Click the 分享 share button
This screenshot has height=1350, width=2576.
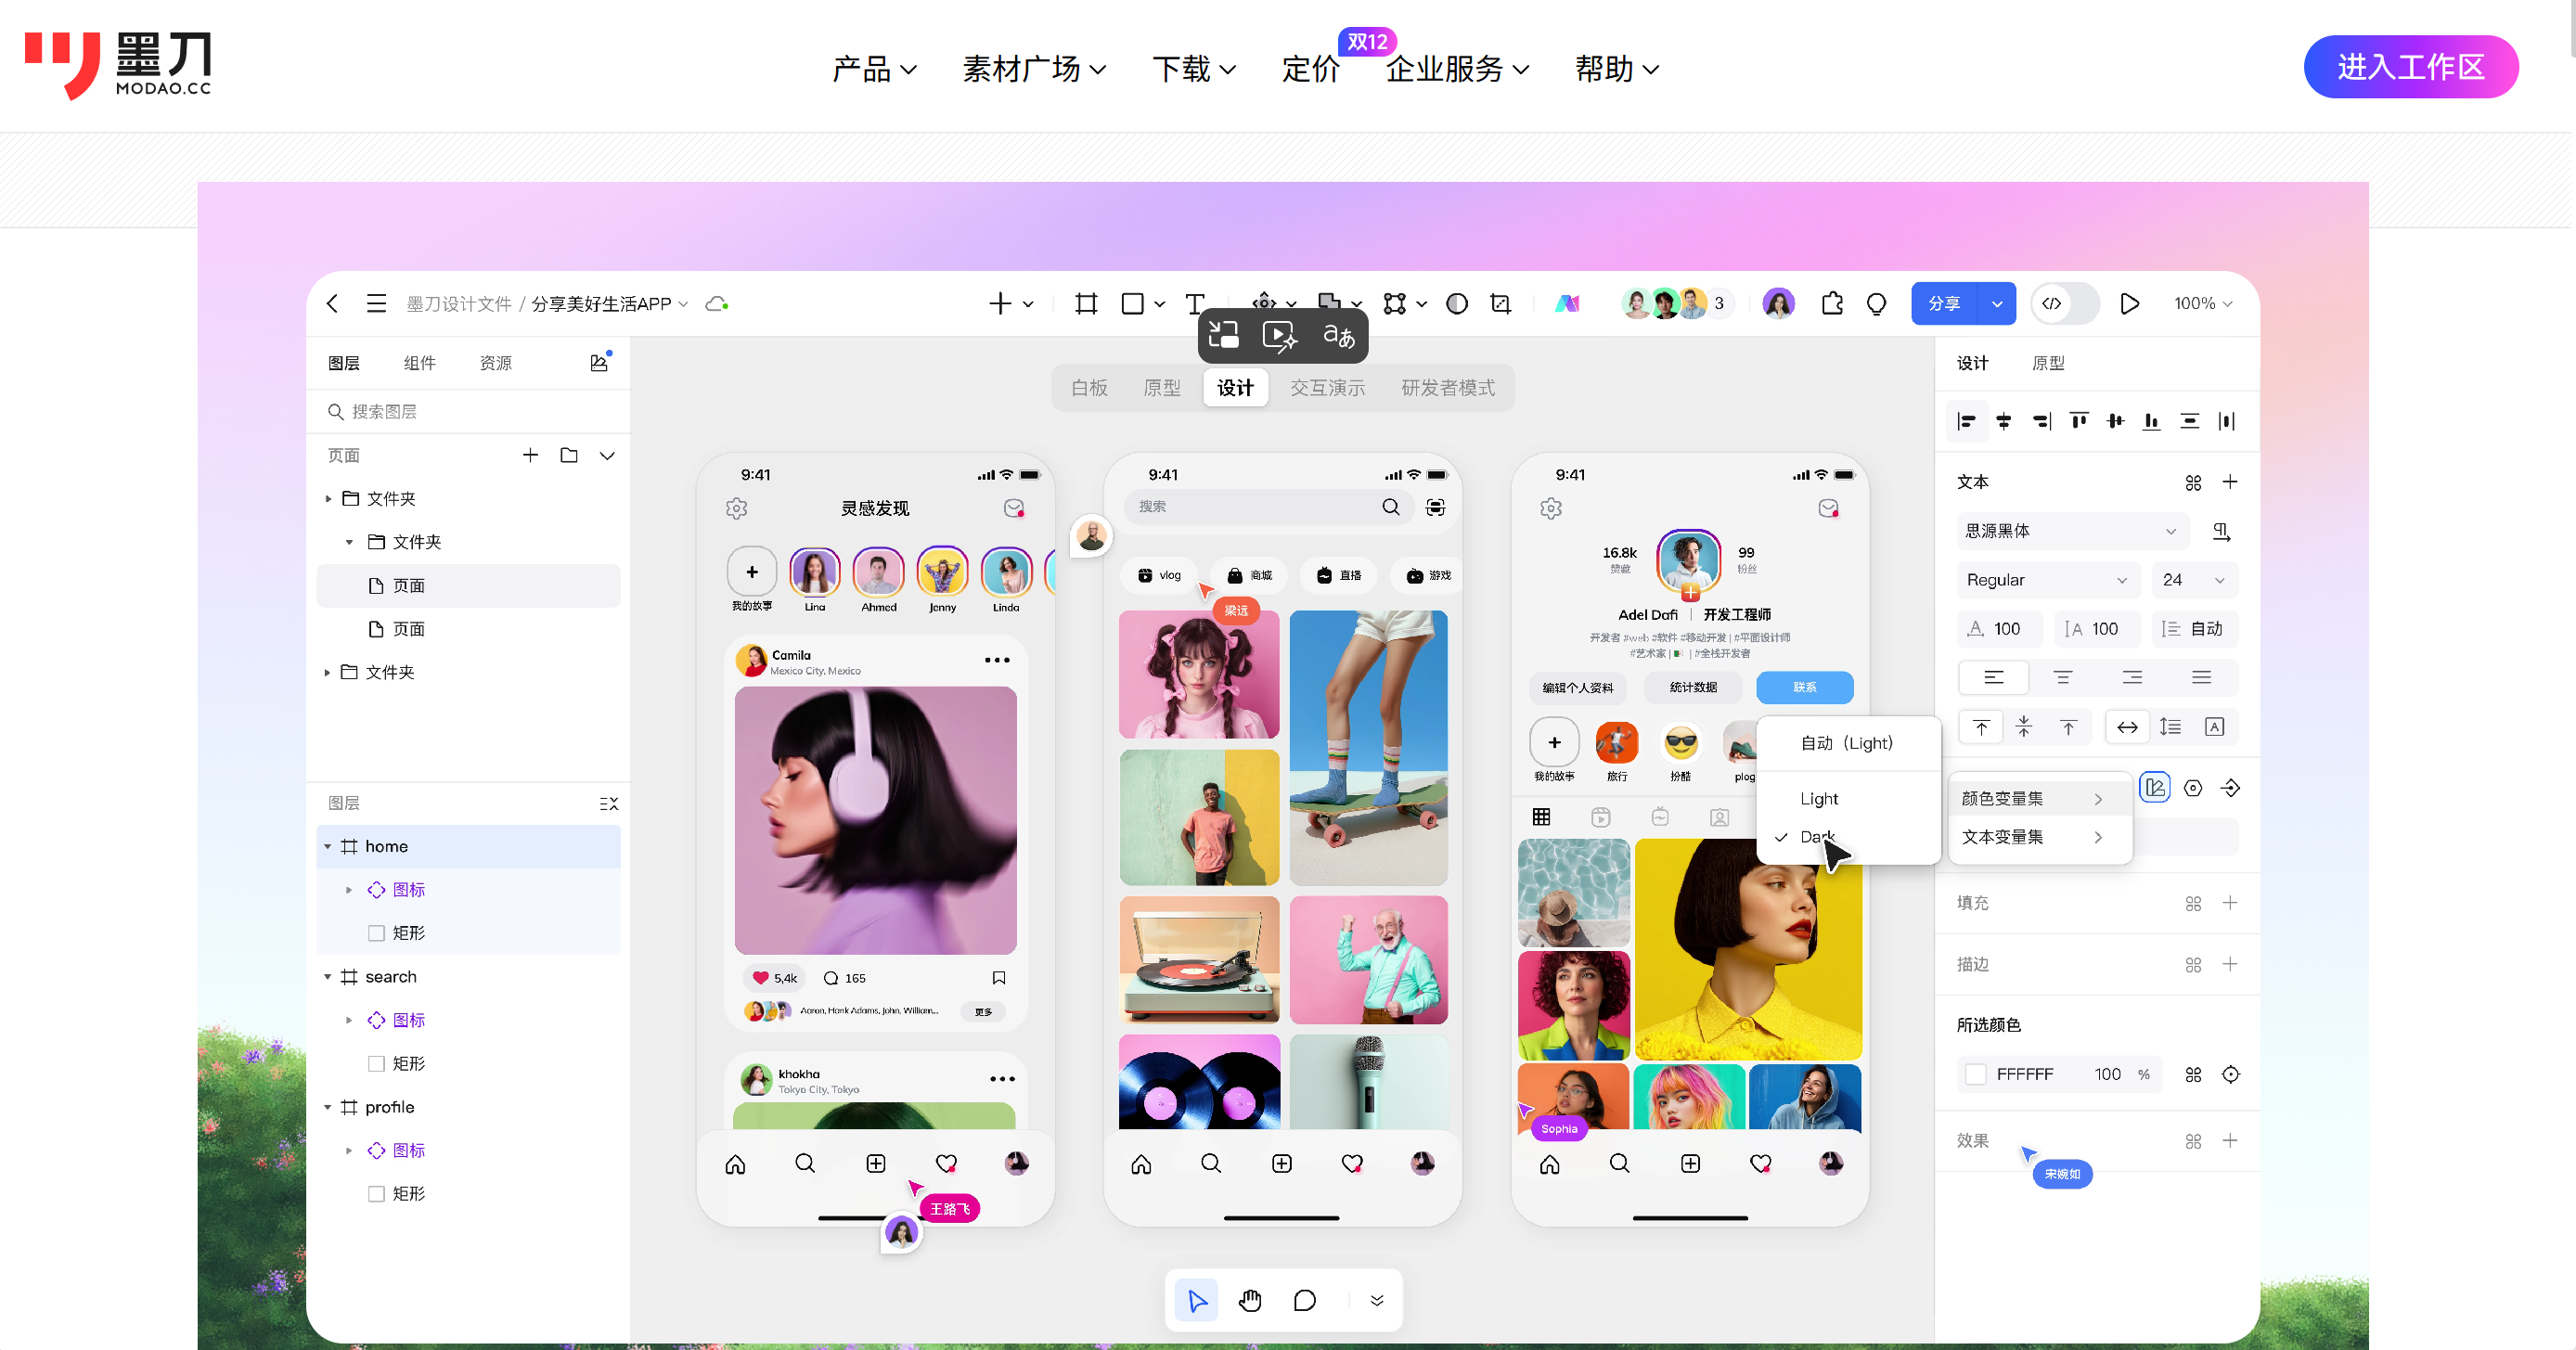click(1944, 303)
